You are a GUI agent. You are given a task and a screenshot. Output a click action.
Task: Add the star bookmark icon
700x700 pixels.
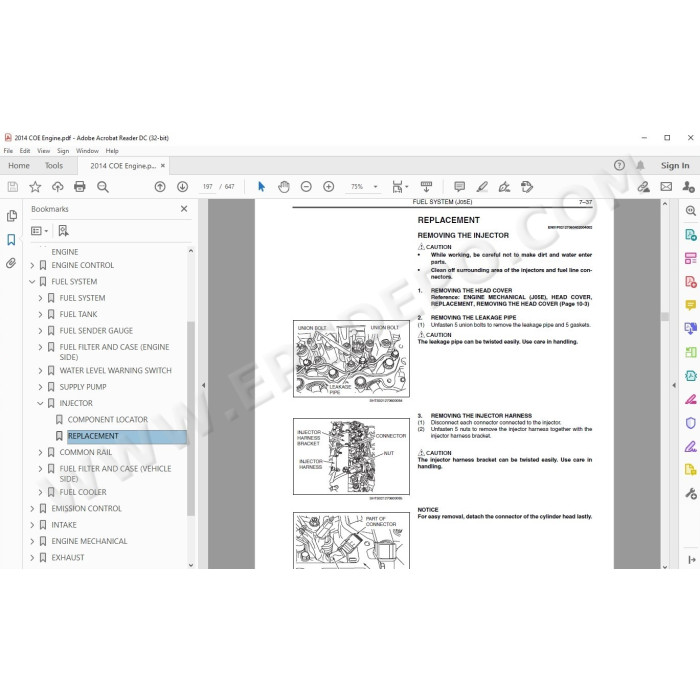(x=35, y=187)
